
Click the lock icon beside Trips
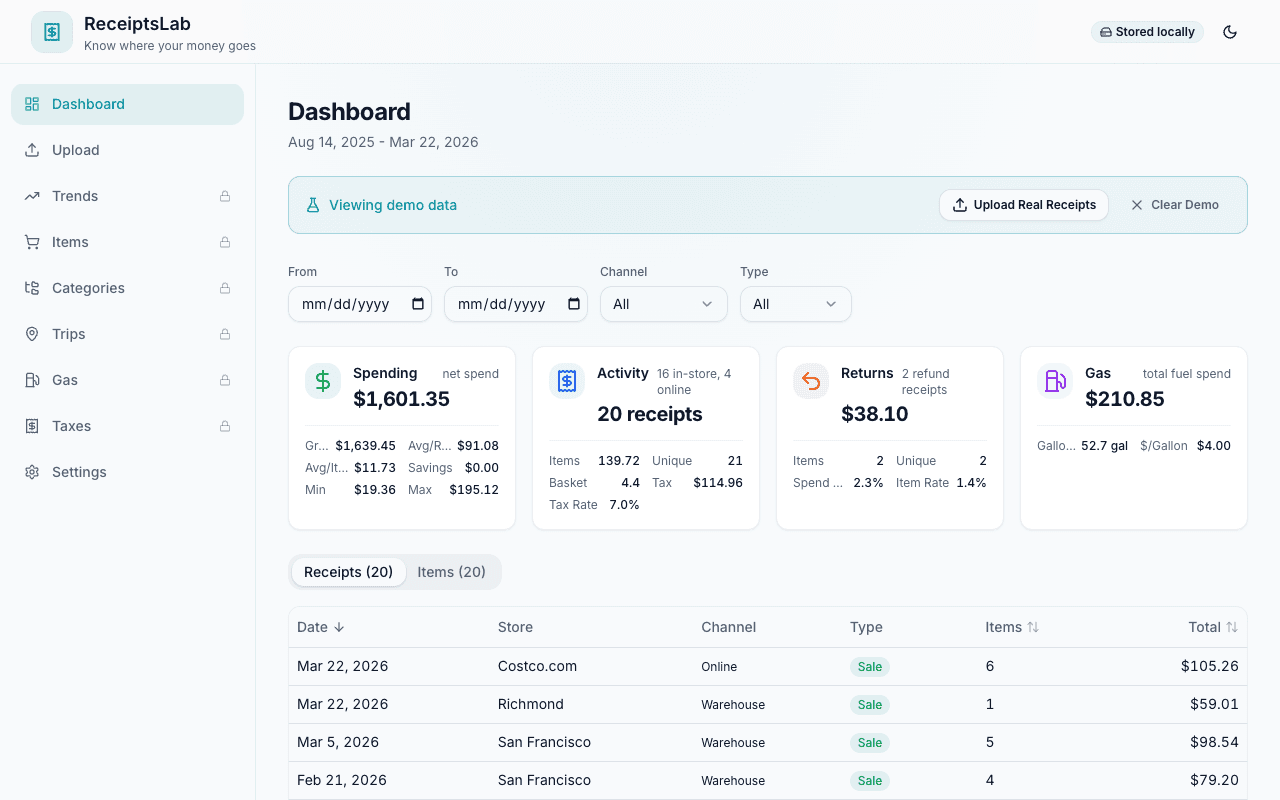(x=224, y=333)
